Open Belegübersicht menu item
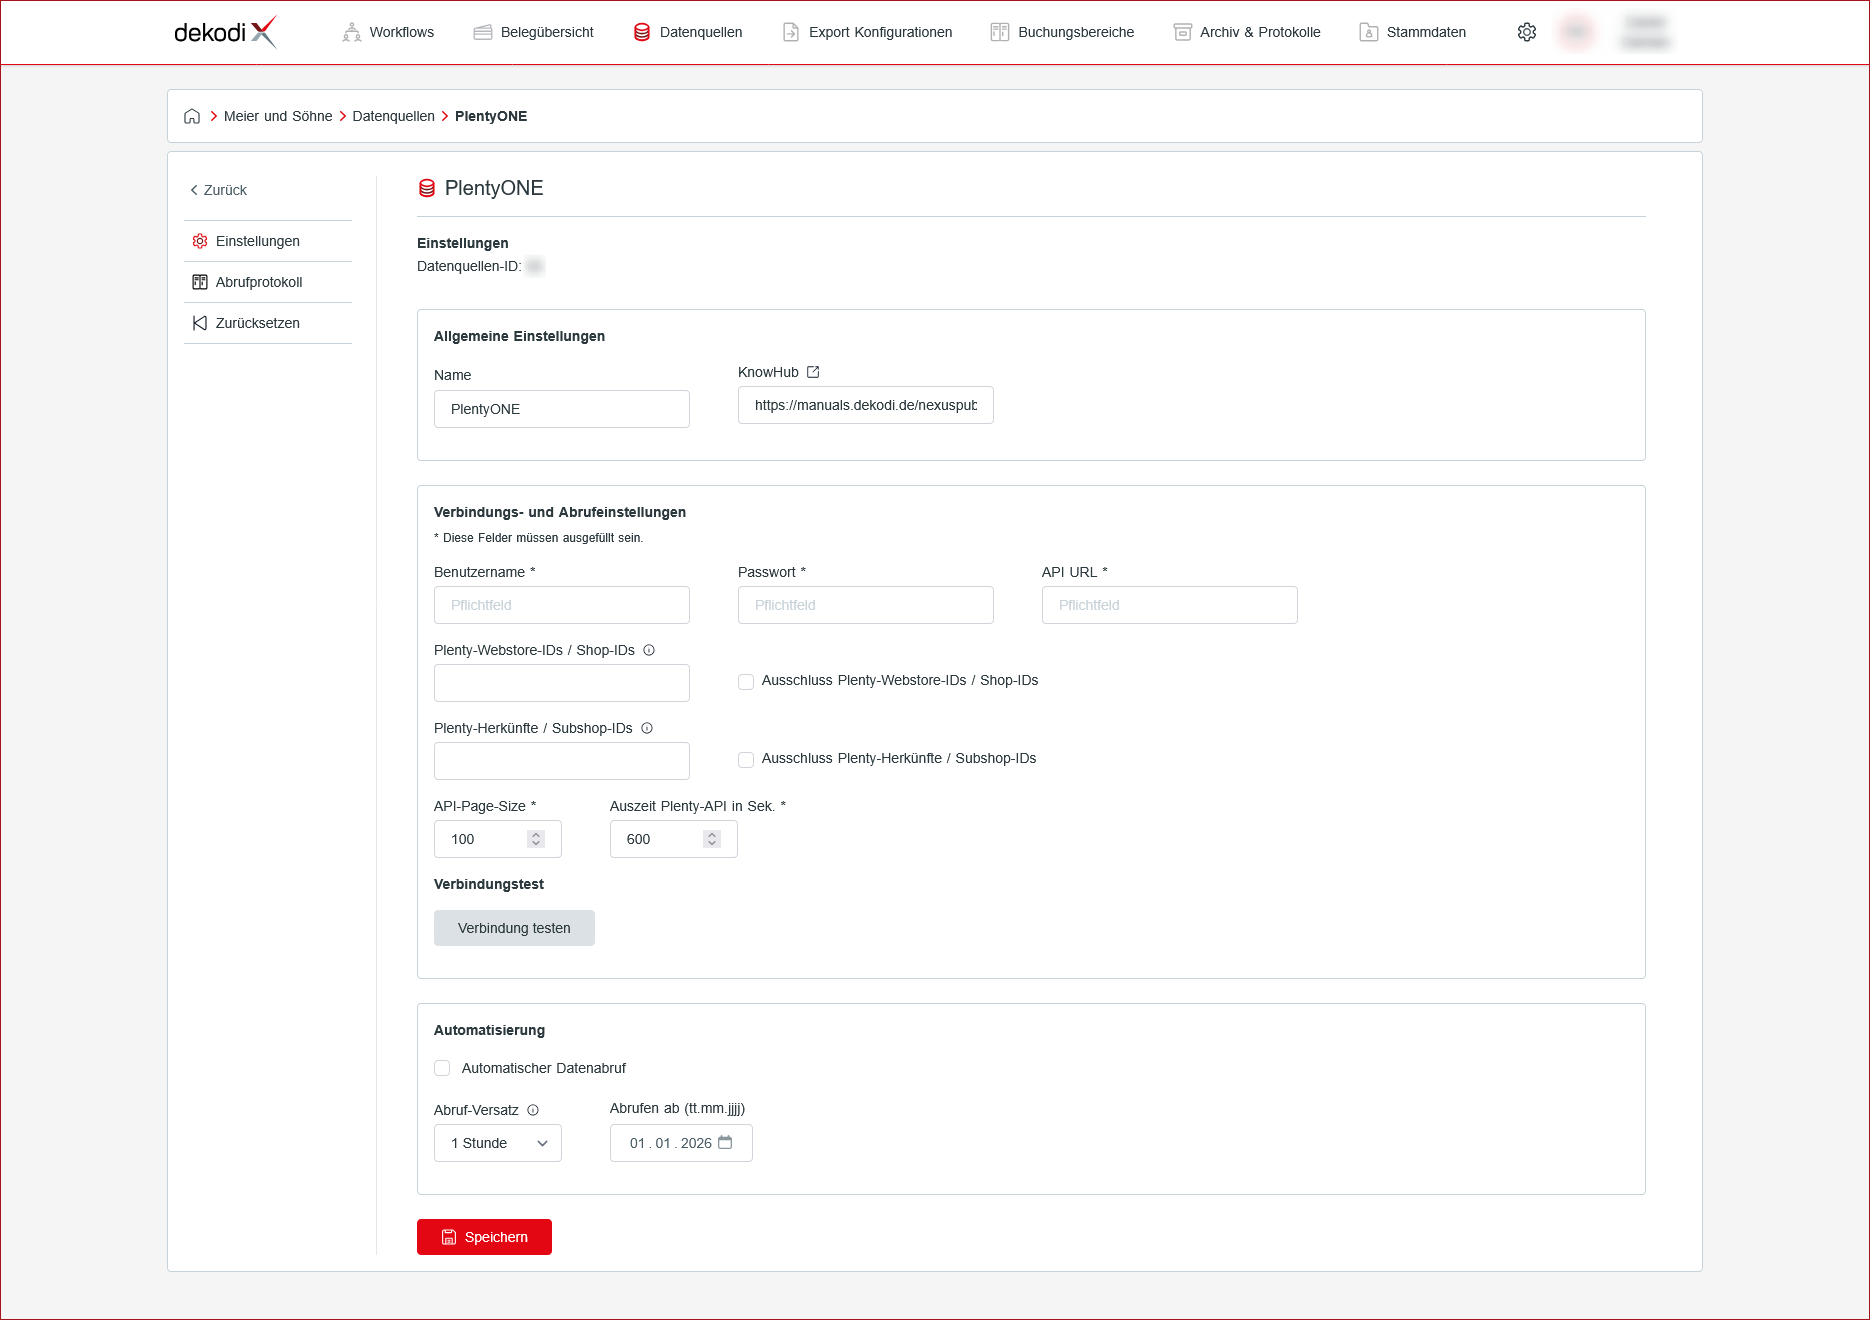The image size is (1870, 1320). [547, 32]
